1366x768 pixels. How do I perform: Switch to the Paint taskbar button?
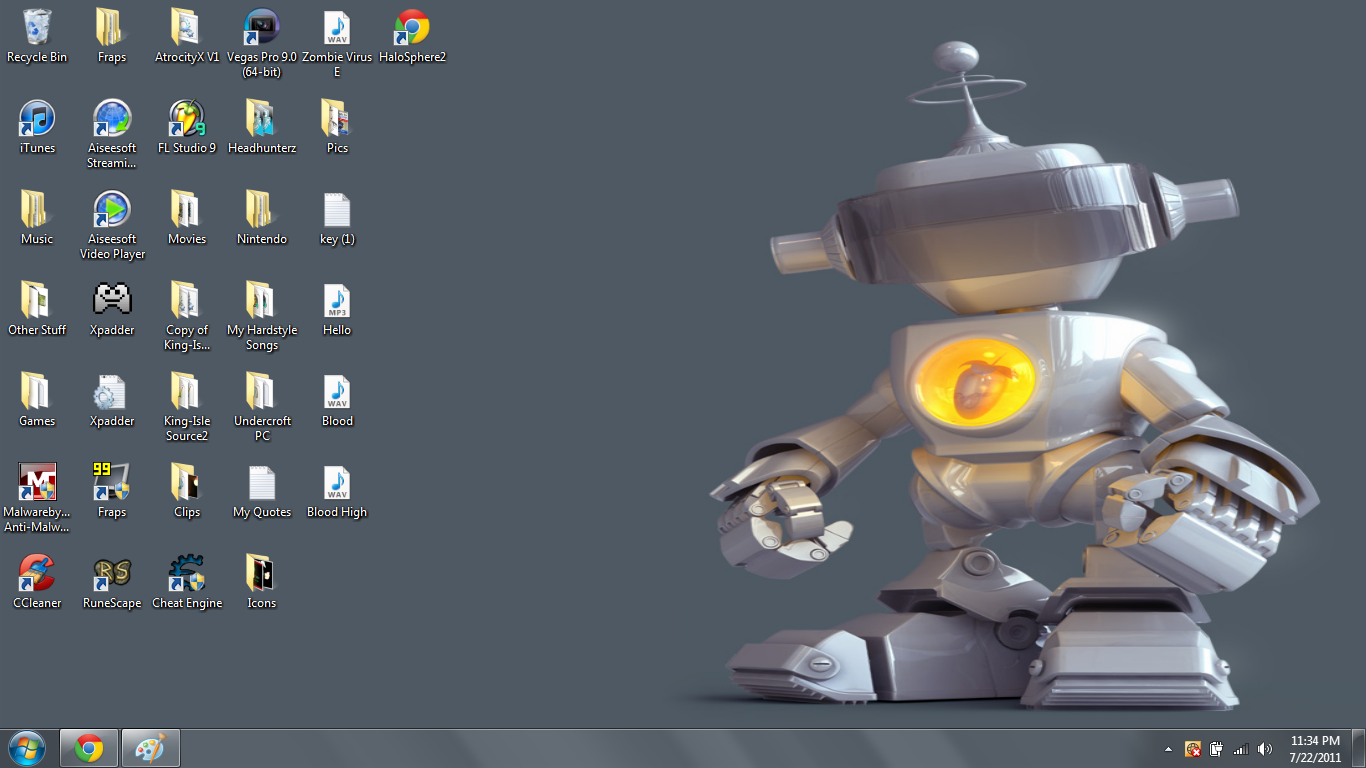151,748
